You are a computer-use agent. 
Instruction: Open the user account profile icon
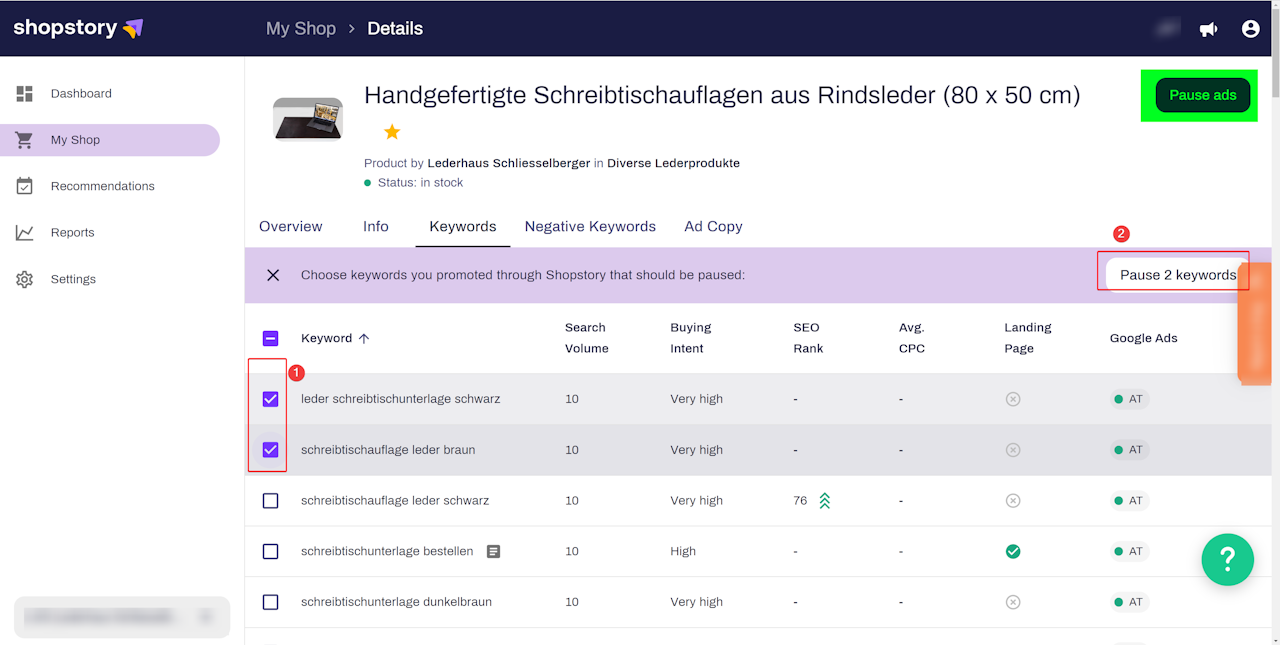(x=1250, y=29)
